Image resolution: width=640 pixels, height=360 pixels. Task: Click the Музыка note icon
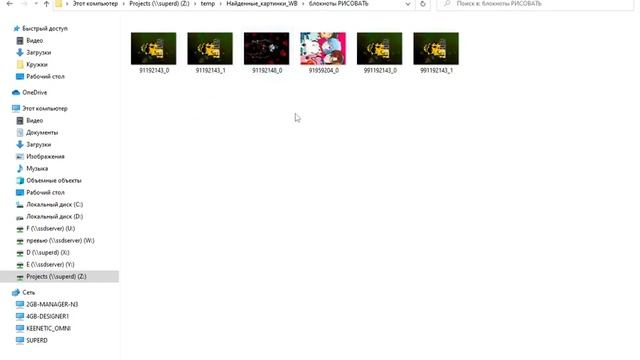pyautogui.click(x=20, y=169)
